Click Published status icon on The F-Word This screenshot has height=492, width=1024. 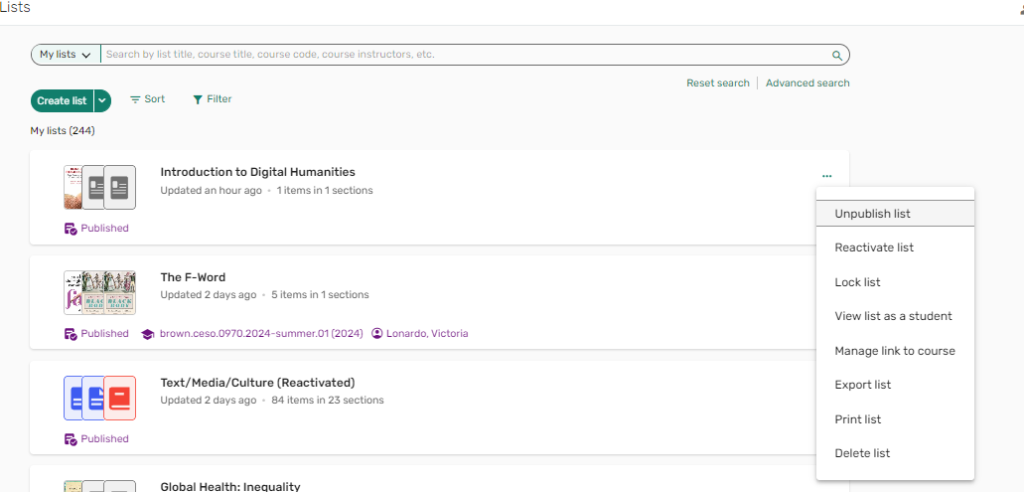(70, 334)
